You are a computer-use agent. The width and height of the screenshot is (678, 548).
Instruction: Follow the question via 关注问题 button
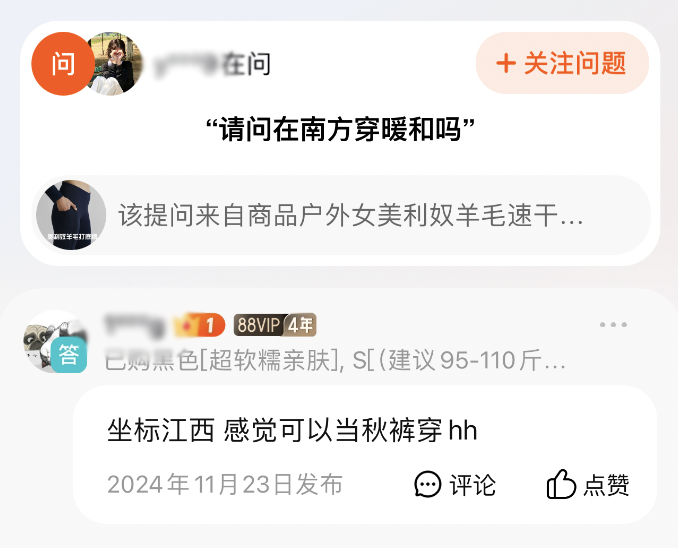562,63
